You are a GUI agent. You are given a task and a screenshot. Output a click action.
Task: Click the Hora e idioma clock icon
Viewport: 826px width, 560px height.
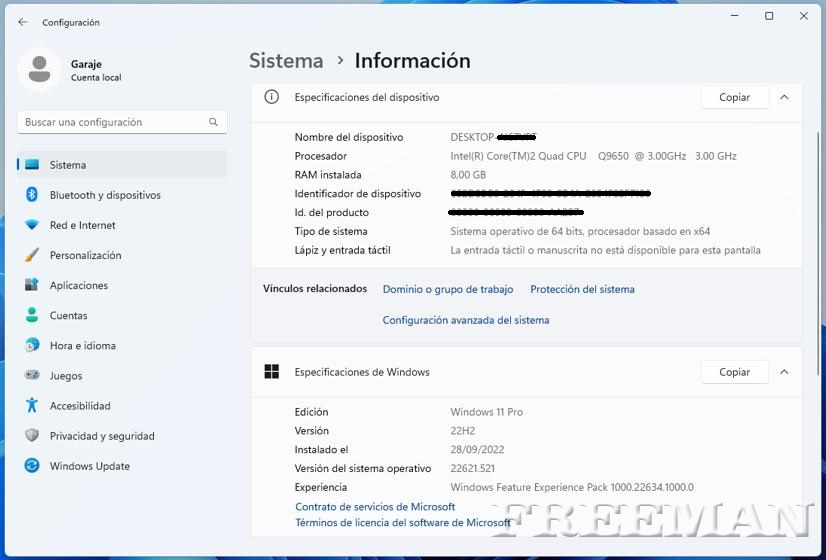coord(32,345)
